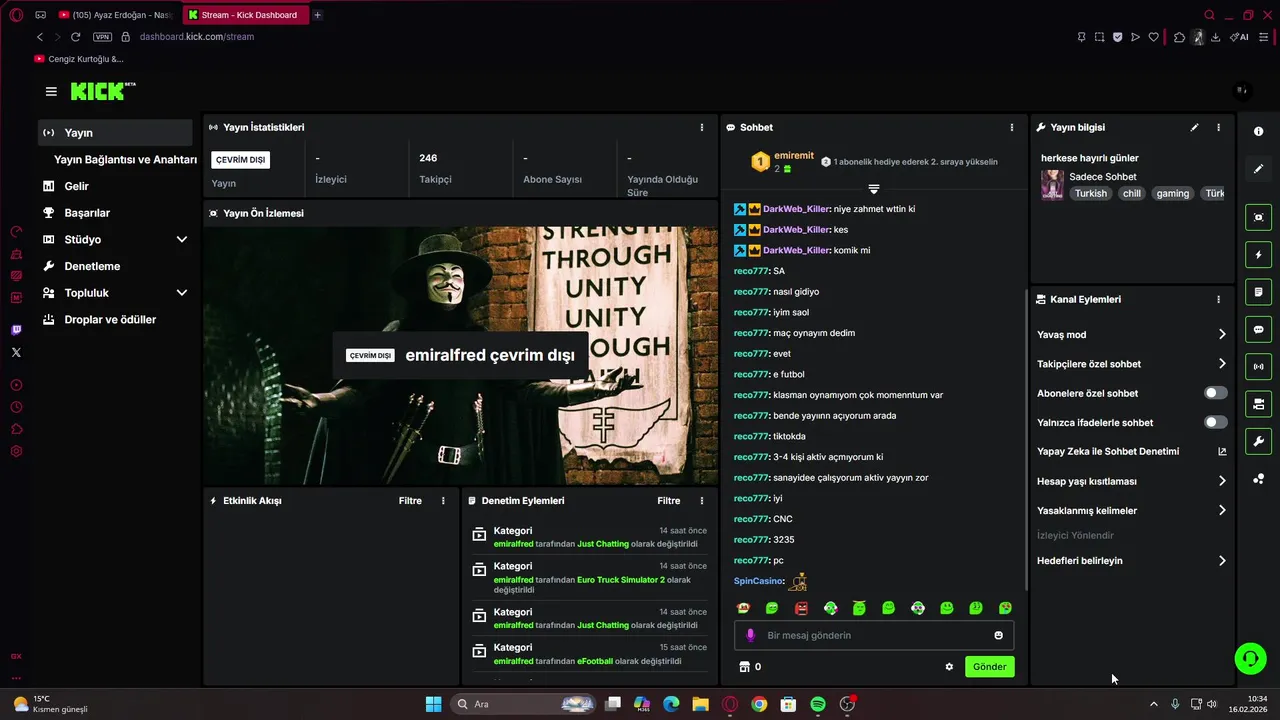Open Yasaklanmış kelimeler chevron
Viewport: 1280px width, 720px height.
point(1222,510)
